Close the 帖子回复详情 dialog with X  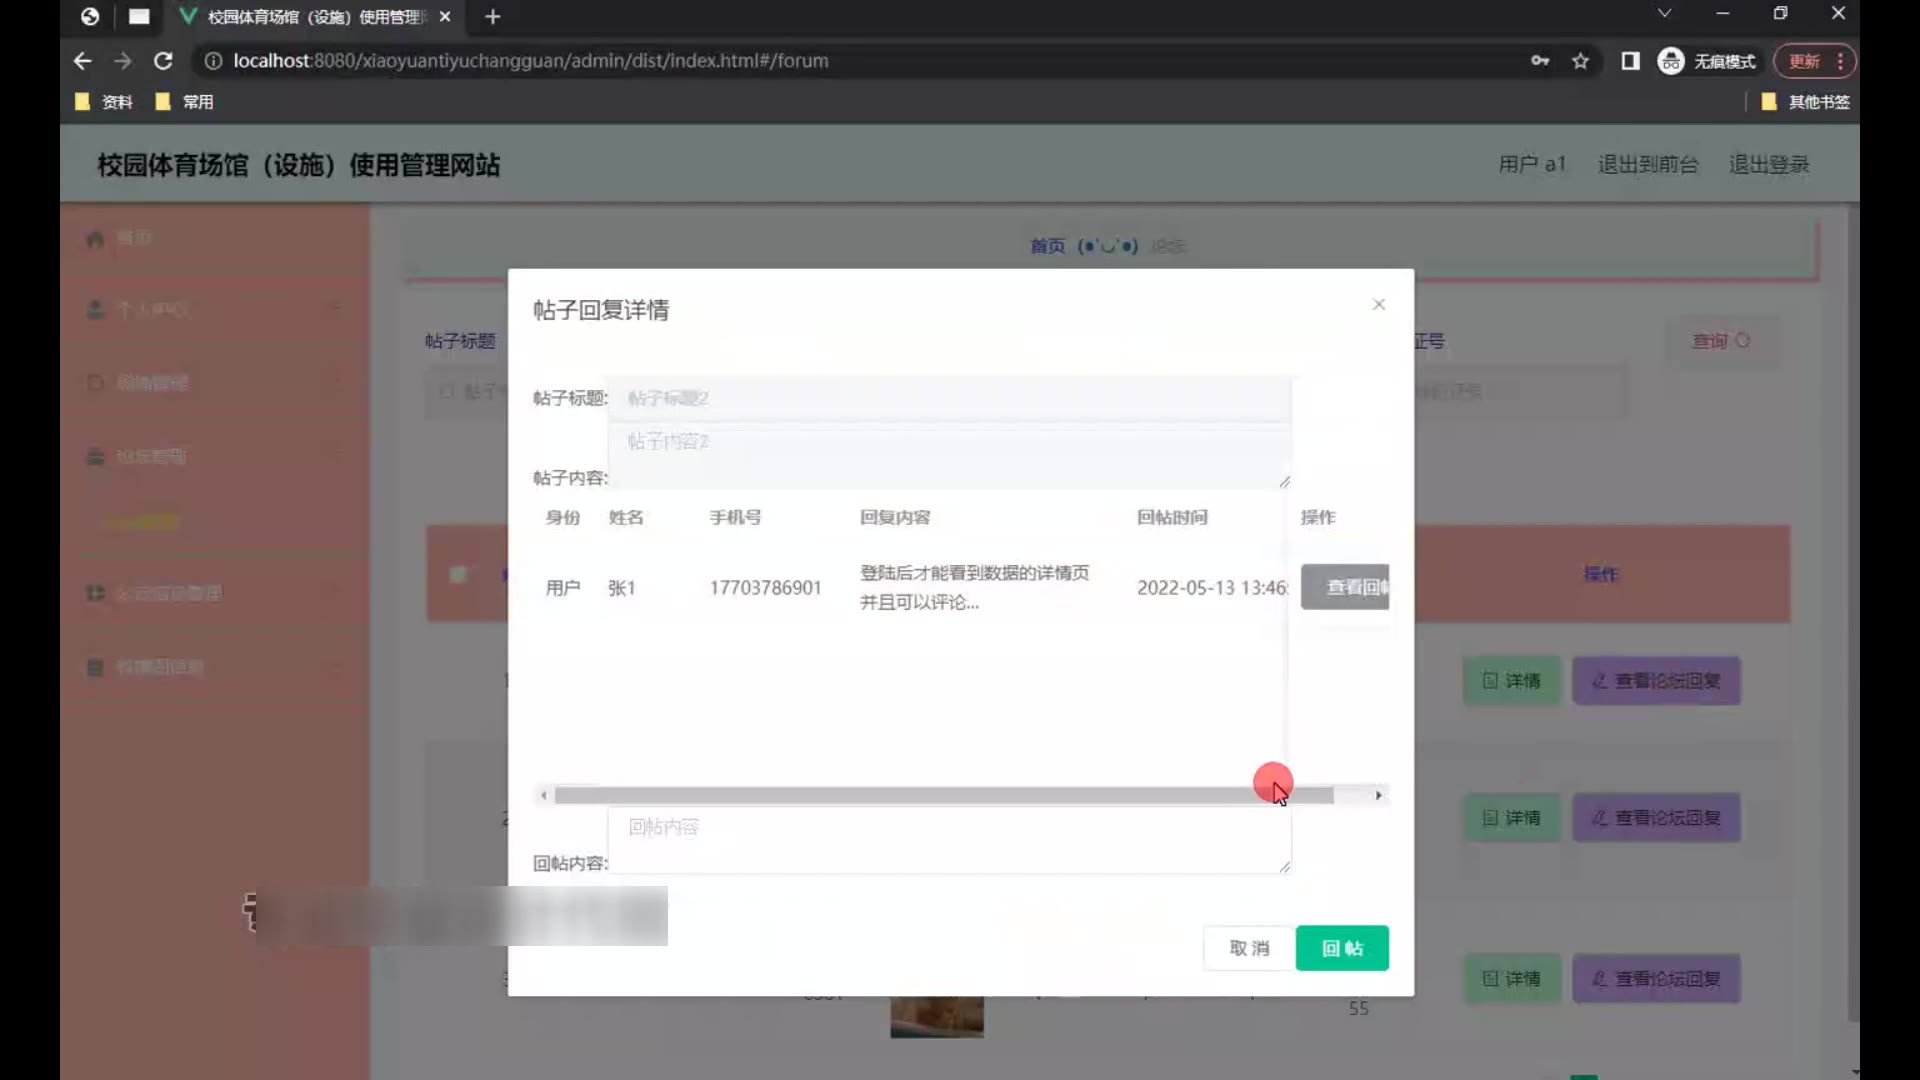1379,304
